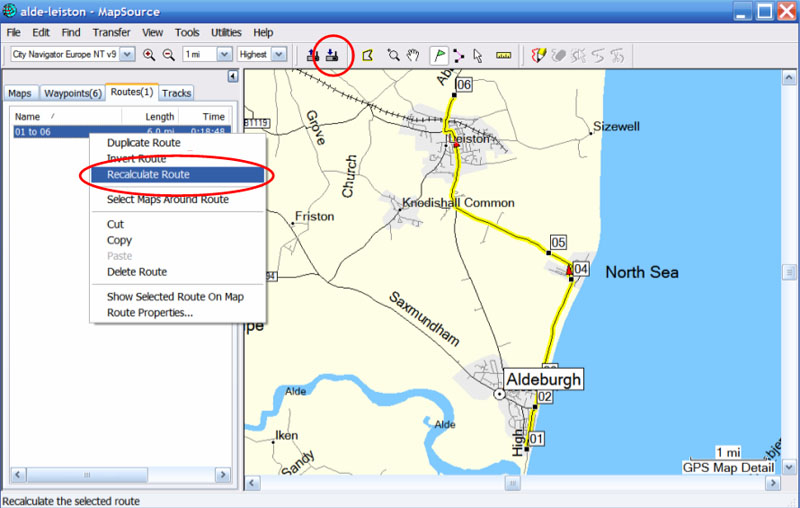Click the greyed Track Divide tool
Viewport: 800px width, 508px height.
click(579, 55)
